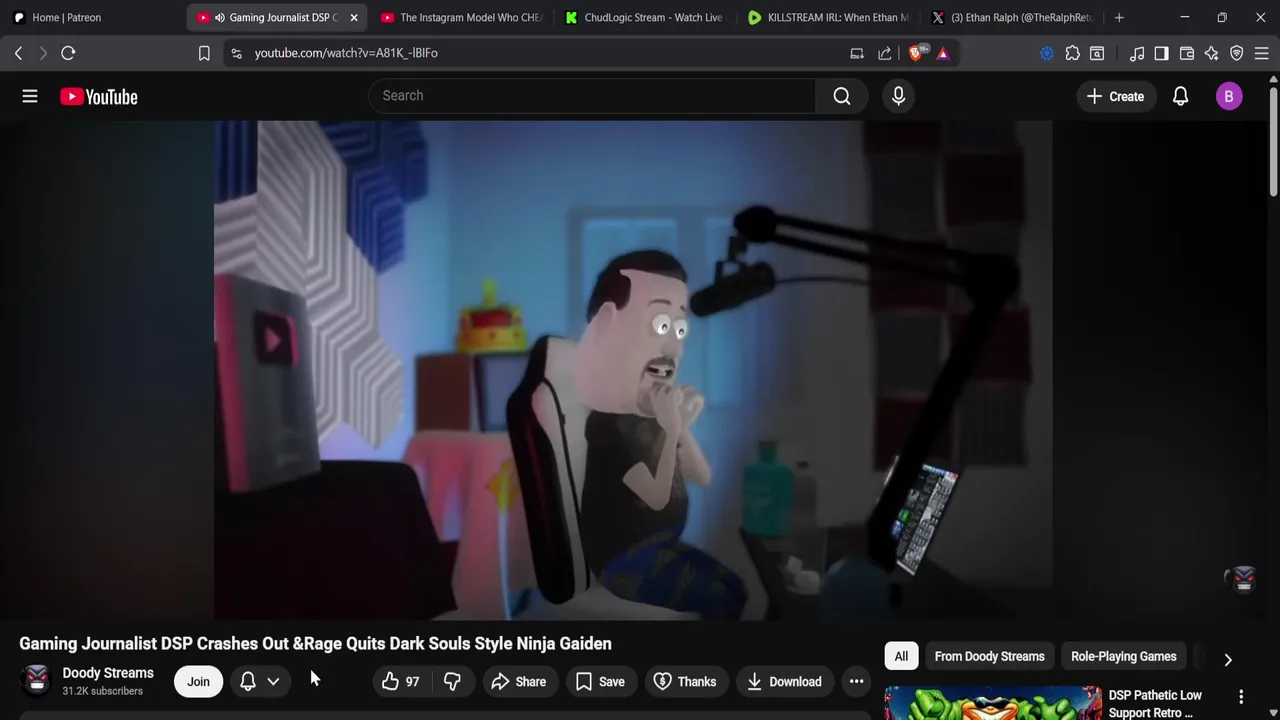Viewport: 1280px width, 720px height.
Task: Open Brave playlist music note icon
Action: click(x=1137, y=53)
